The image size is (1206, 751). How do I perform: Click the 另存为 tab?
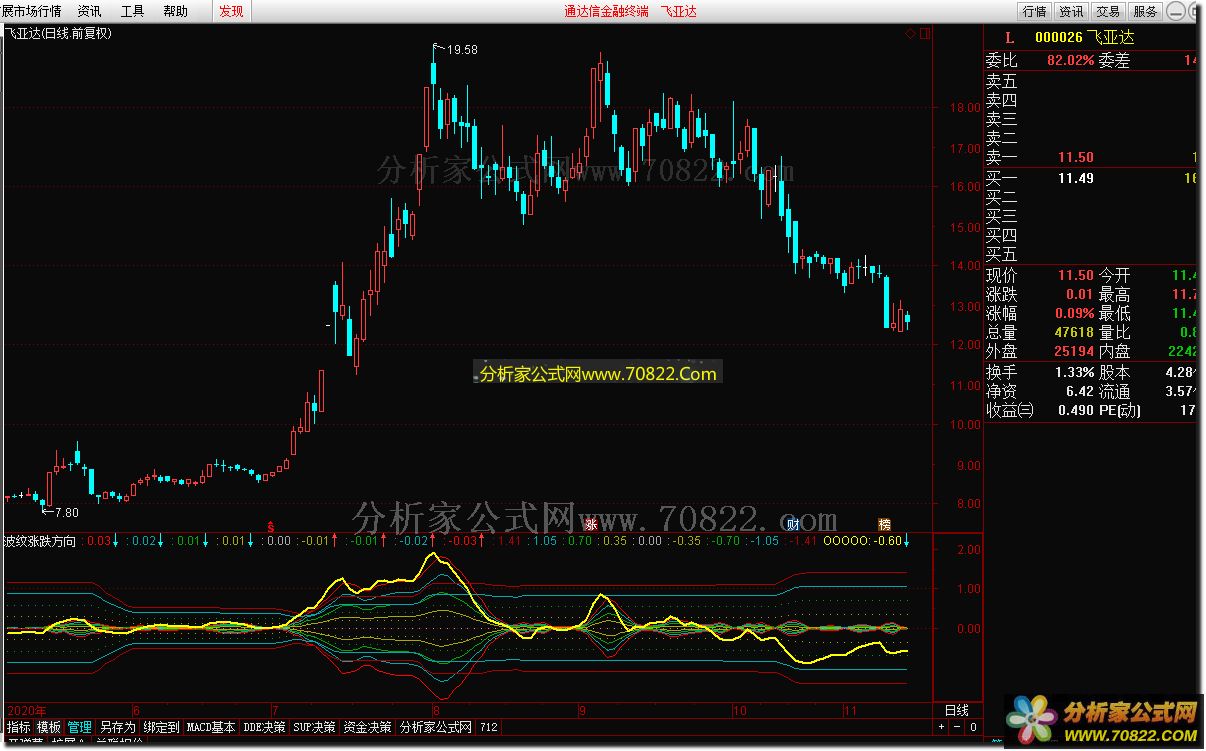pos(117,727)
